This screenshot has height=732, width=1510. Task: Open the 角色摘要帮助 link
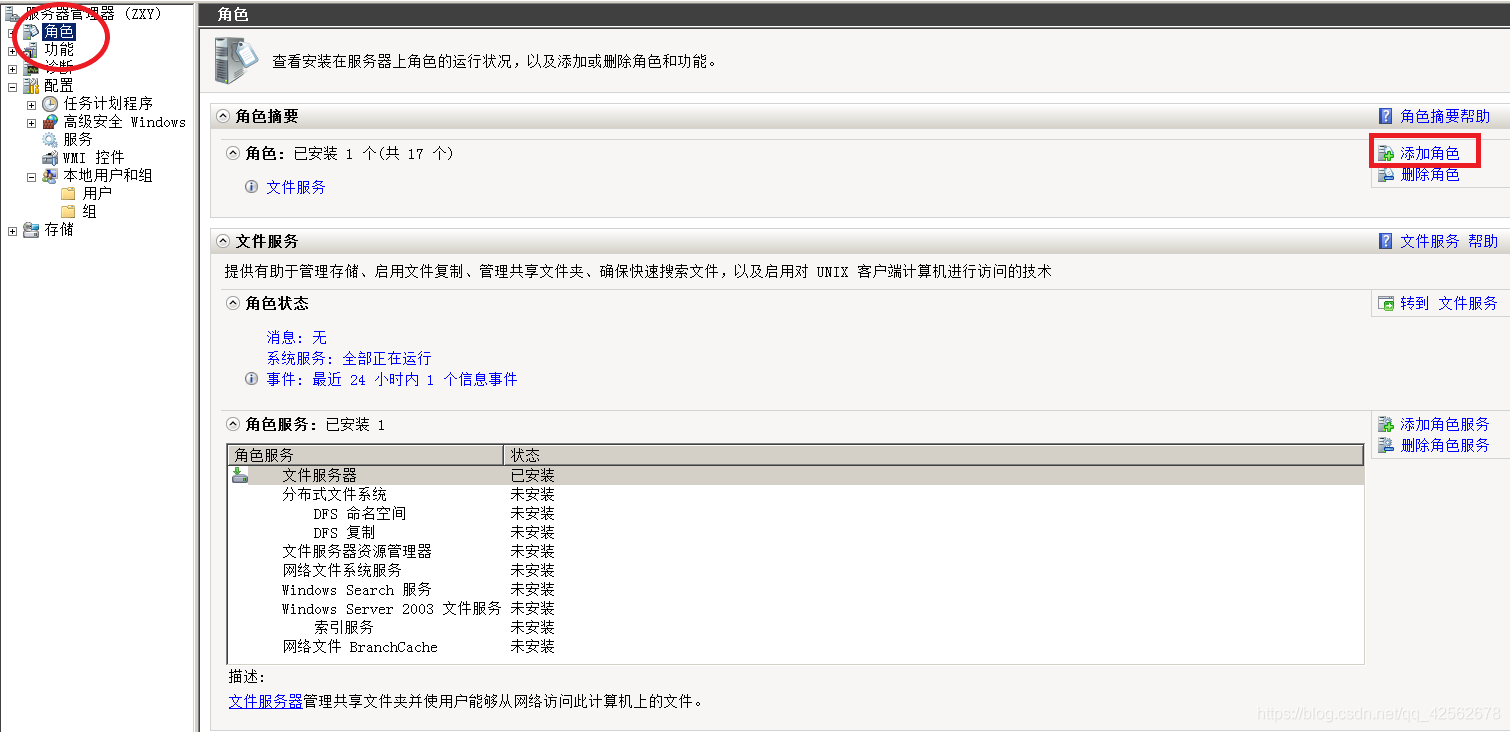click(x=1445, y=116)
